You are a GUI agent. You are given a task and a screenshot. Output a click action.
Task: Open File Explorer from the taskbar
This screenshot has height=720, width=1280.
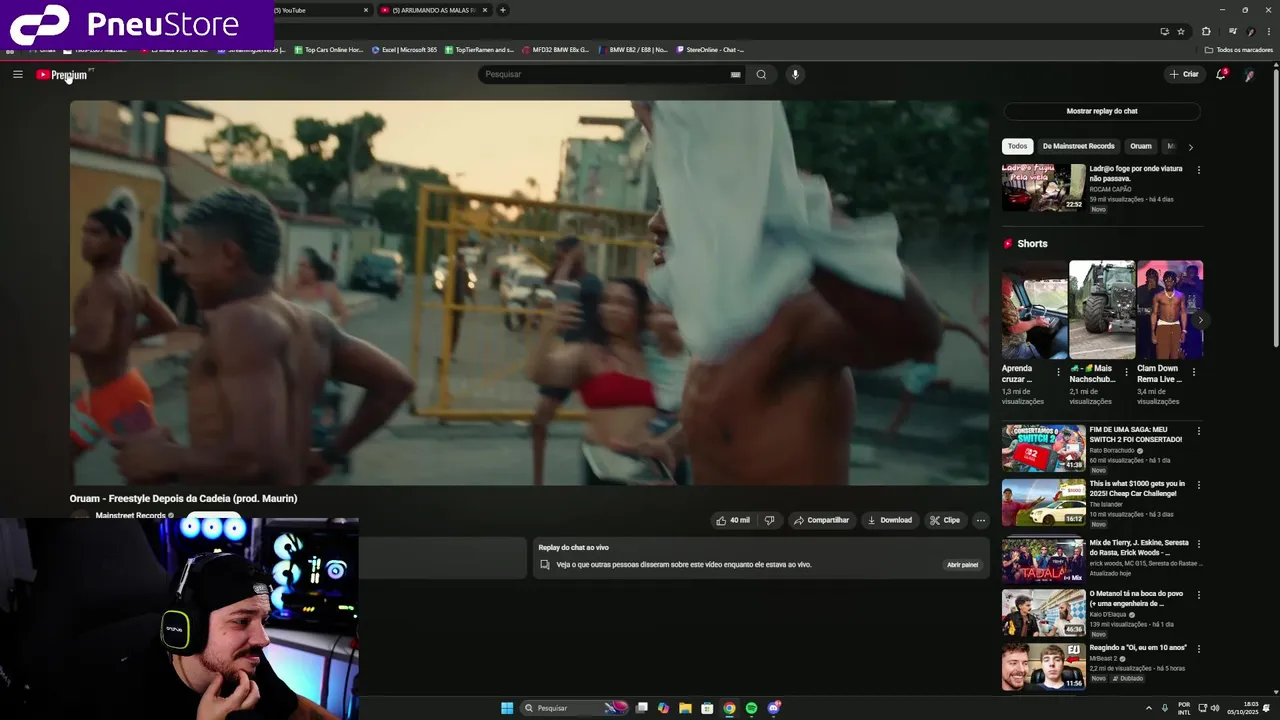pos(685,708)
